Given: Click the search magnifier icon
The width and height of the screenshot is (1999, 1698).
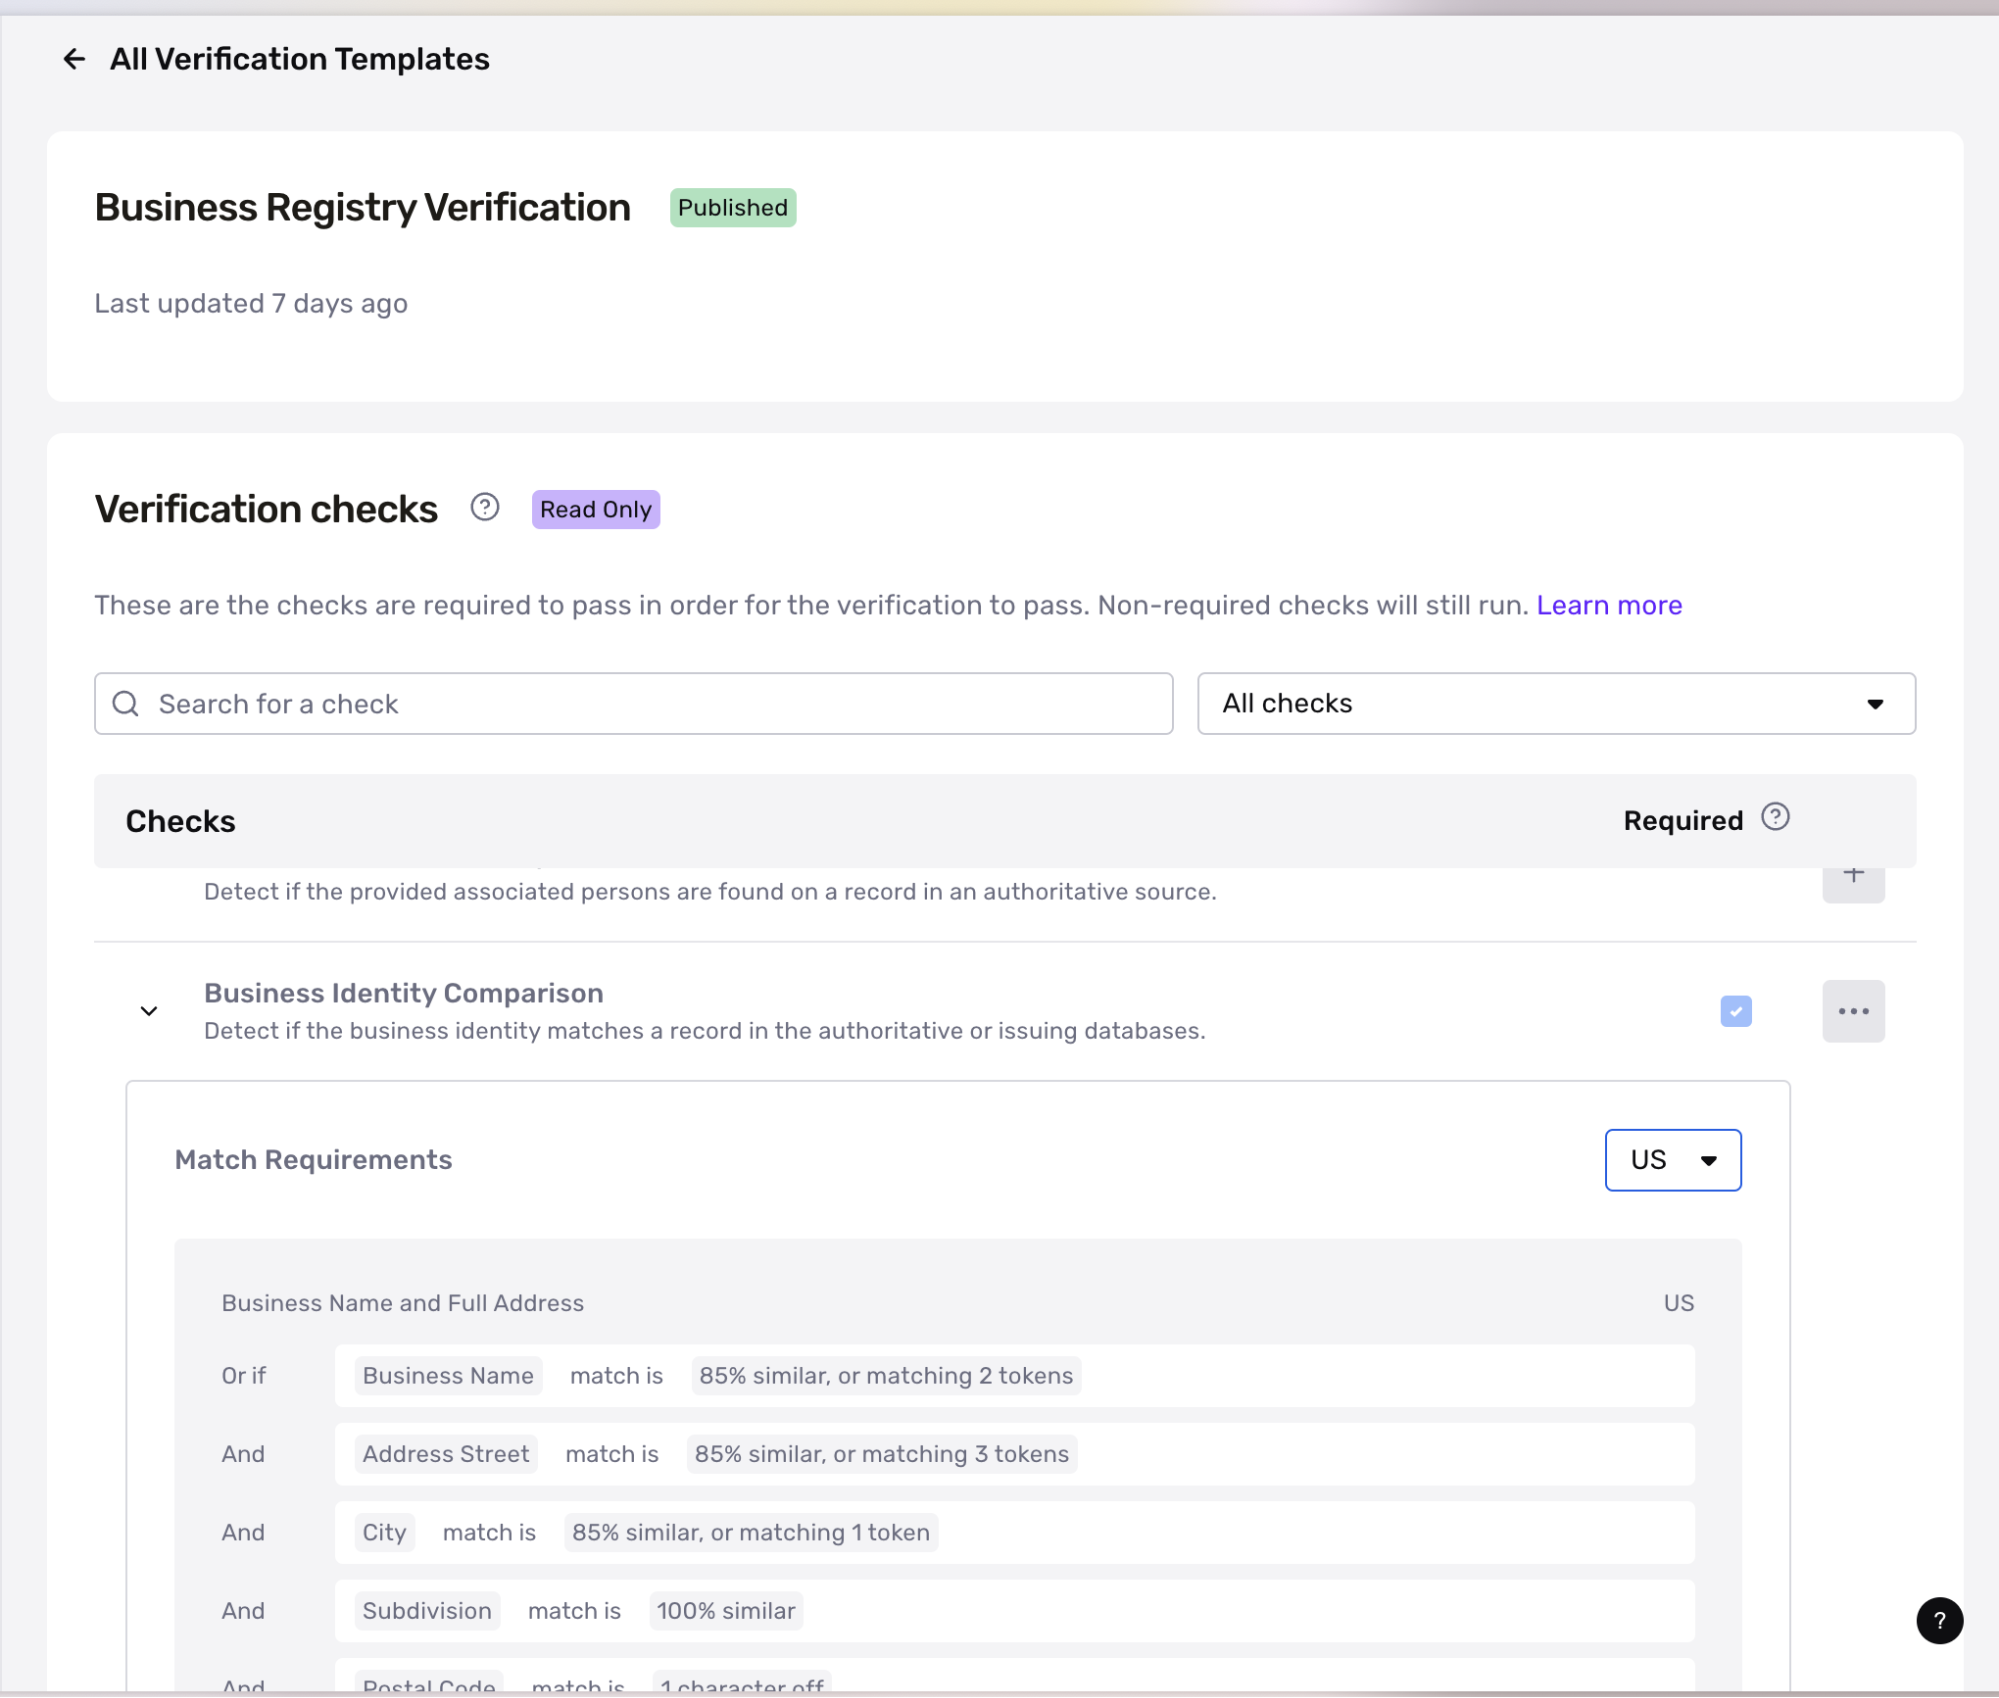Looking at the screenshot, I should pos(126,704).
